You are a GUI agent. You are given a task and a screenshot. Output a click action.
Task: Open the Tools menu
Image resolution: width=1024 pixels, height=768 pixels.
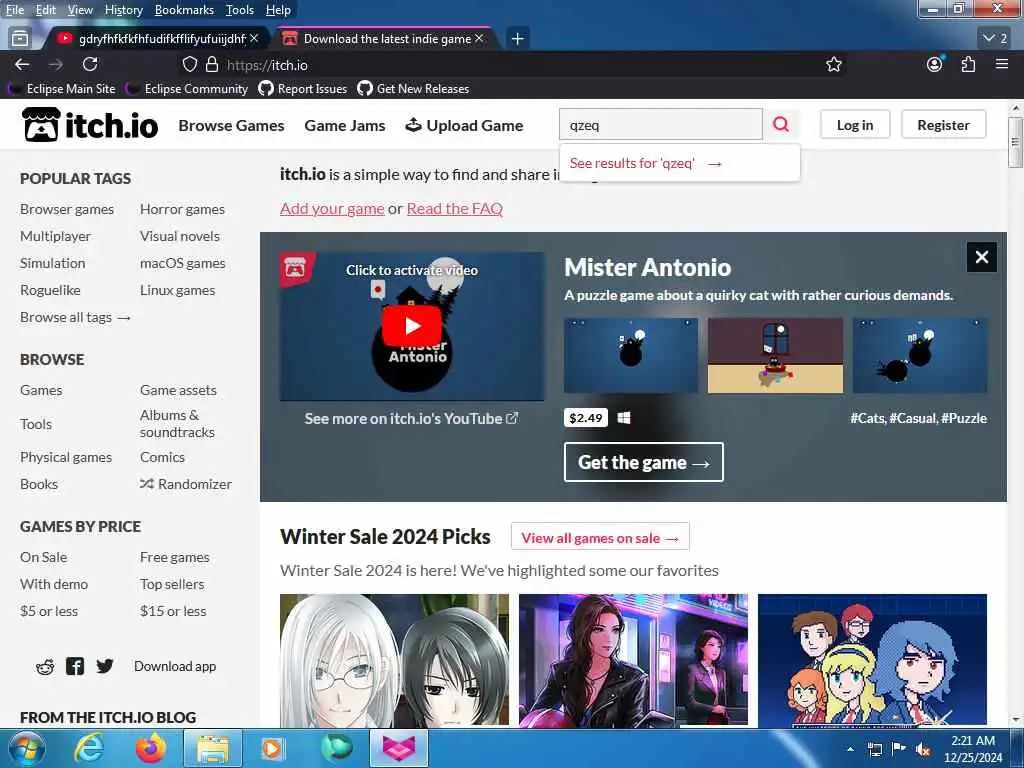point(240,10)
